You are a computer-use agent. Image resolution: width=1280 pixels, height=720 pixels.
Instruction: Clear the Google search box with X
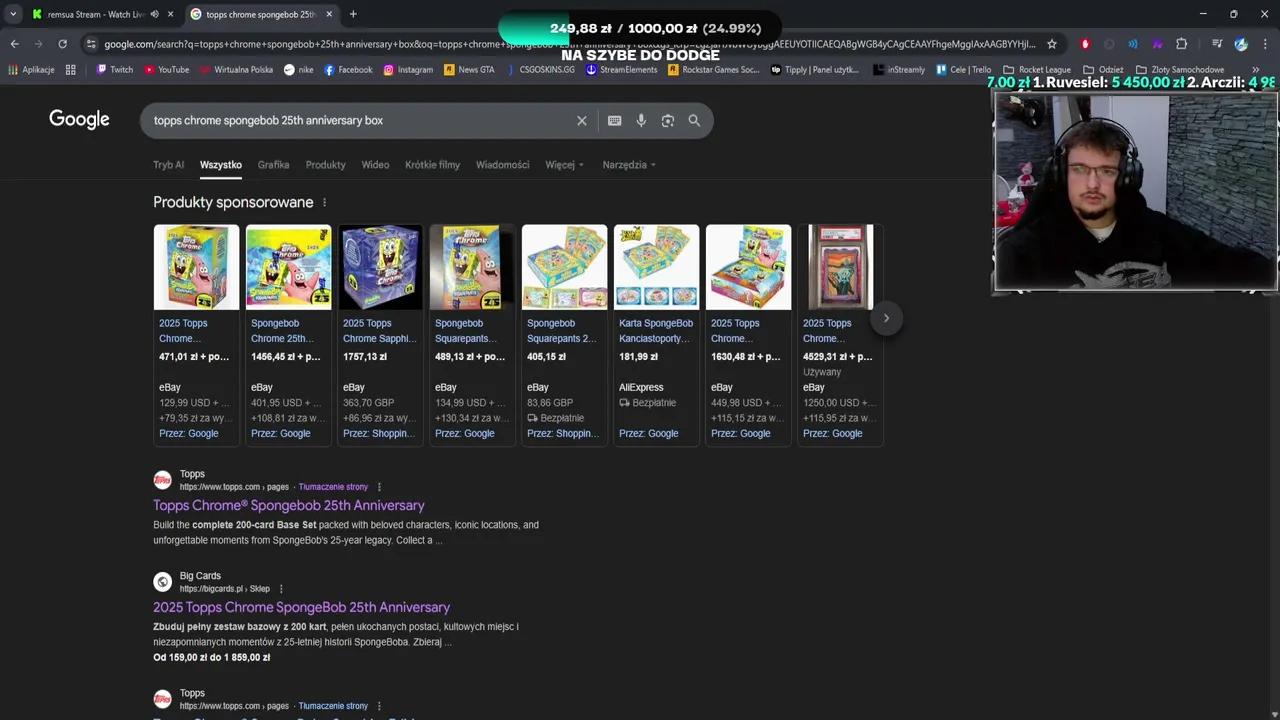tap(582, 120)
